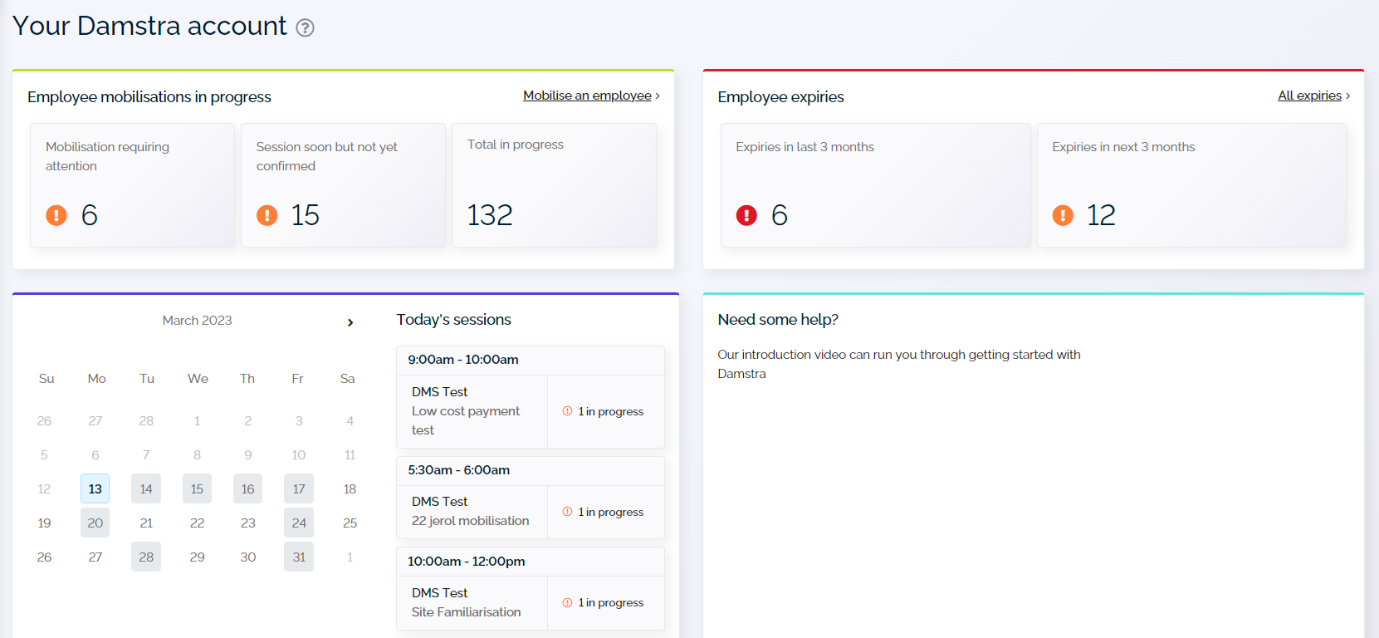1379x638 pixels.
Task: Pick March 20 in the calendar
Action: tap(95, 523)
